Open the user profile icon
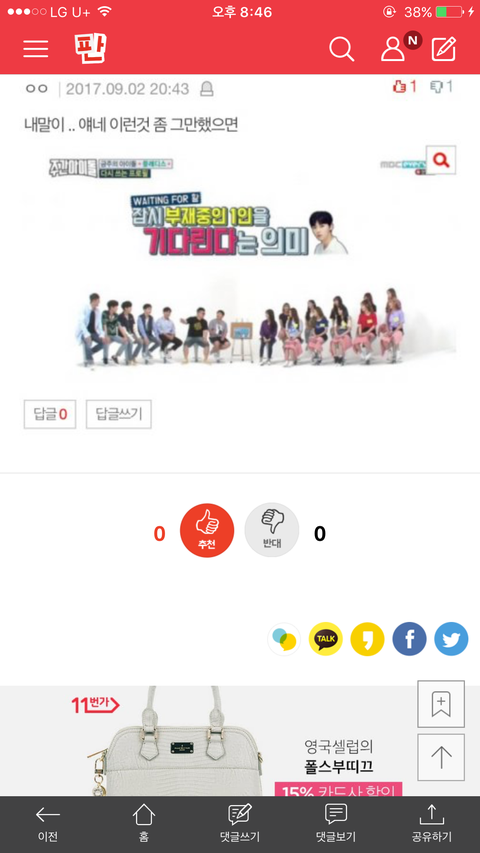This screenshot has height=853, width=480. [392, 49]
